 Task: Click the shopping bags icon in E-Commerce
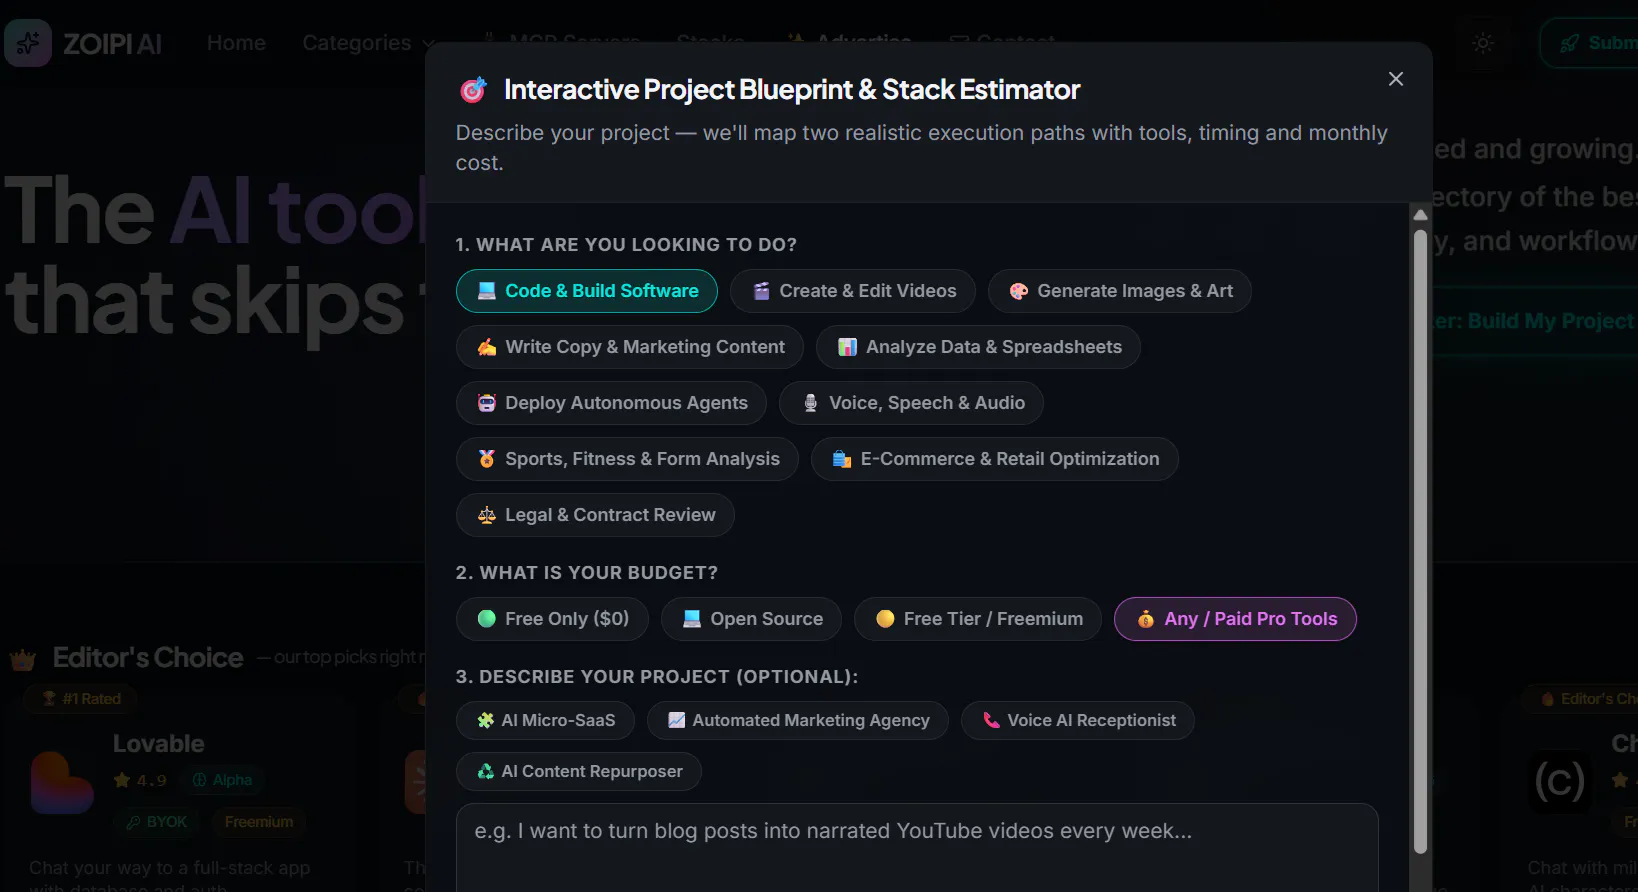click(842, 459)
